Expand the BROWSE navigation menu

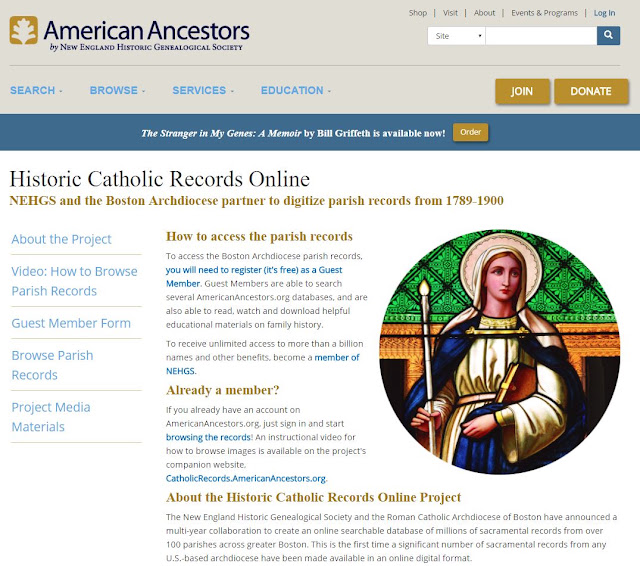click(x=118, y=90)
